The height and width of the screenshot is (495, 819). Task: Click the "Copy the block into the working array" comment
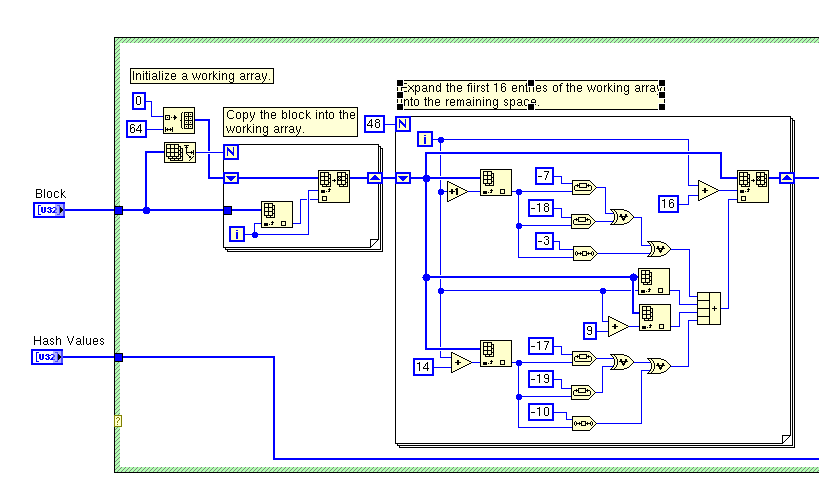coord(290,122)
